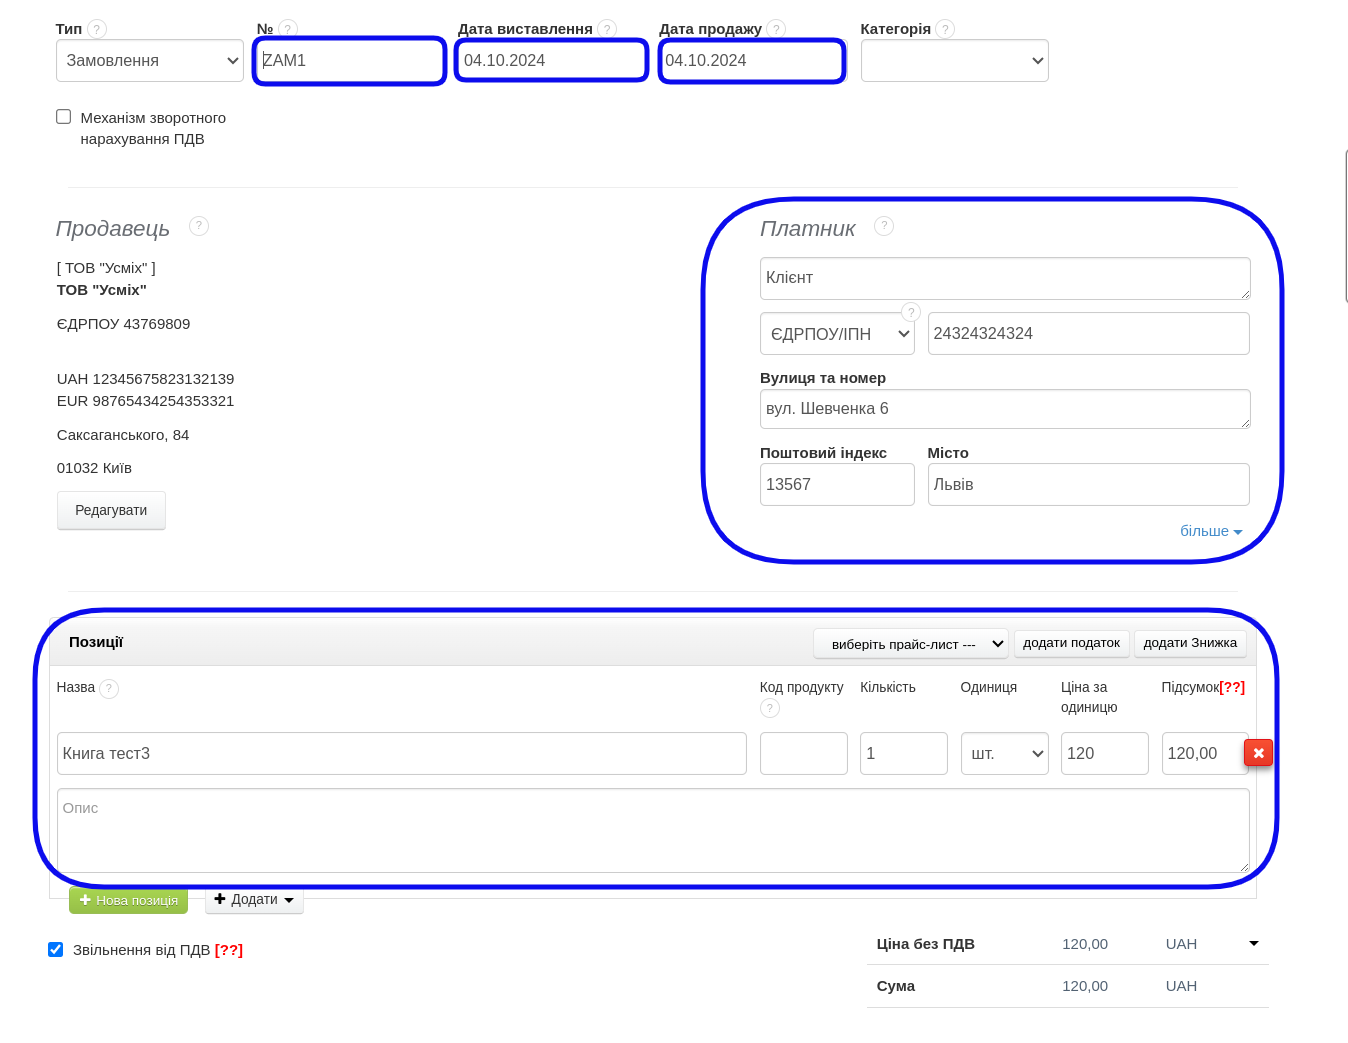Click help icon under Код продукту
Image resolution: width=1348 pixels, height=1043 pixels.
point(770,708)
